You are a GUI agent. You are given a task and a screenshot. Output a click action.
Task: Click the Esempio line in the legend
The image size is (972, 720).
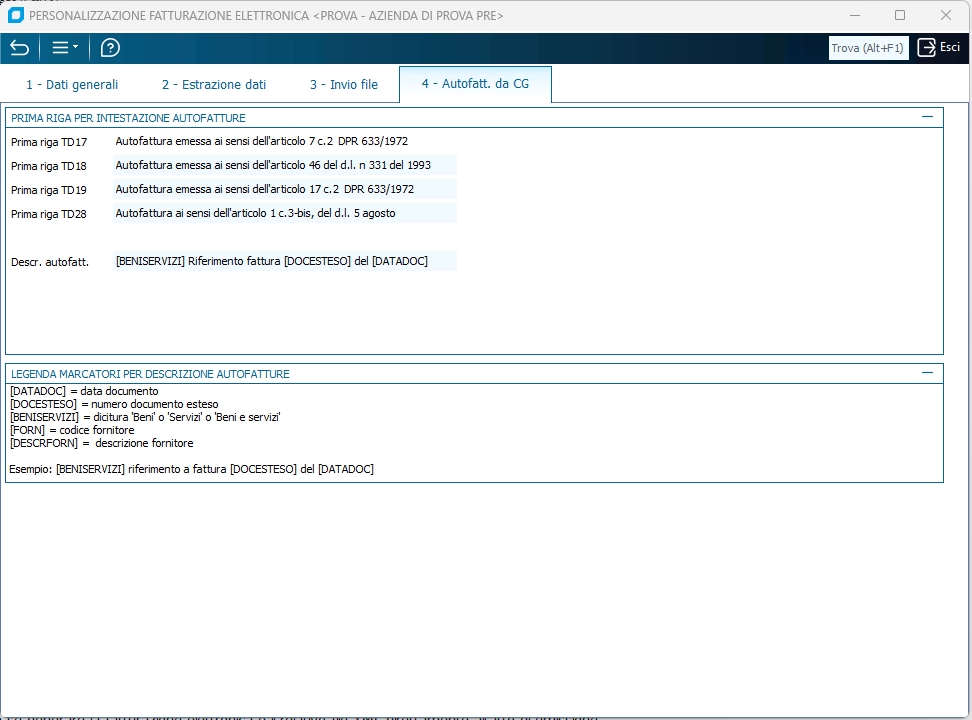click(192, 469)
